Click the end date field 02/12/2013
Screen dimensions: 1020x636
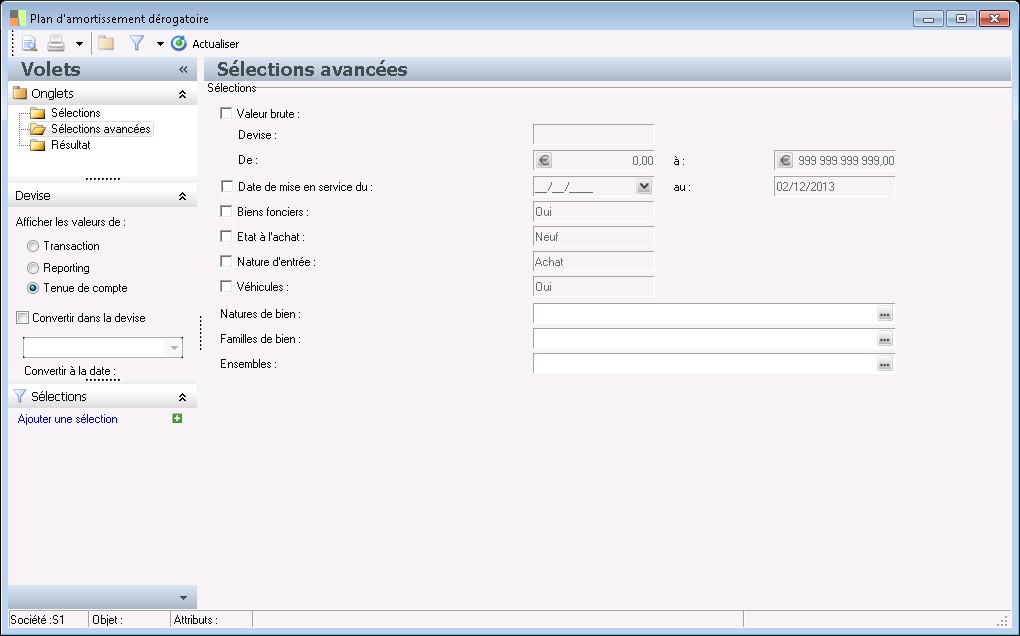(x=835, y=187)
